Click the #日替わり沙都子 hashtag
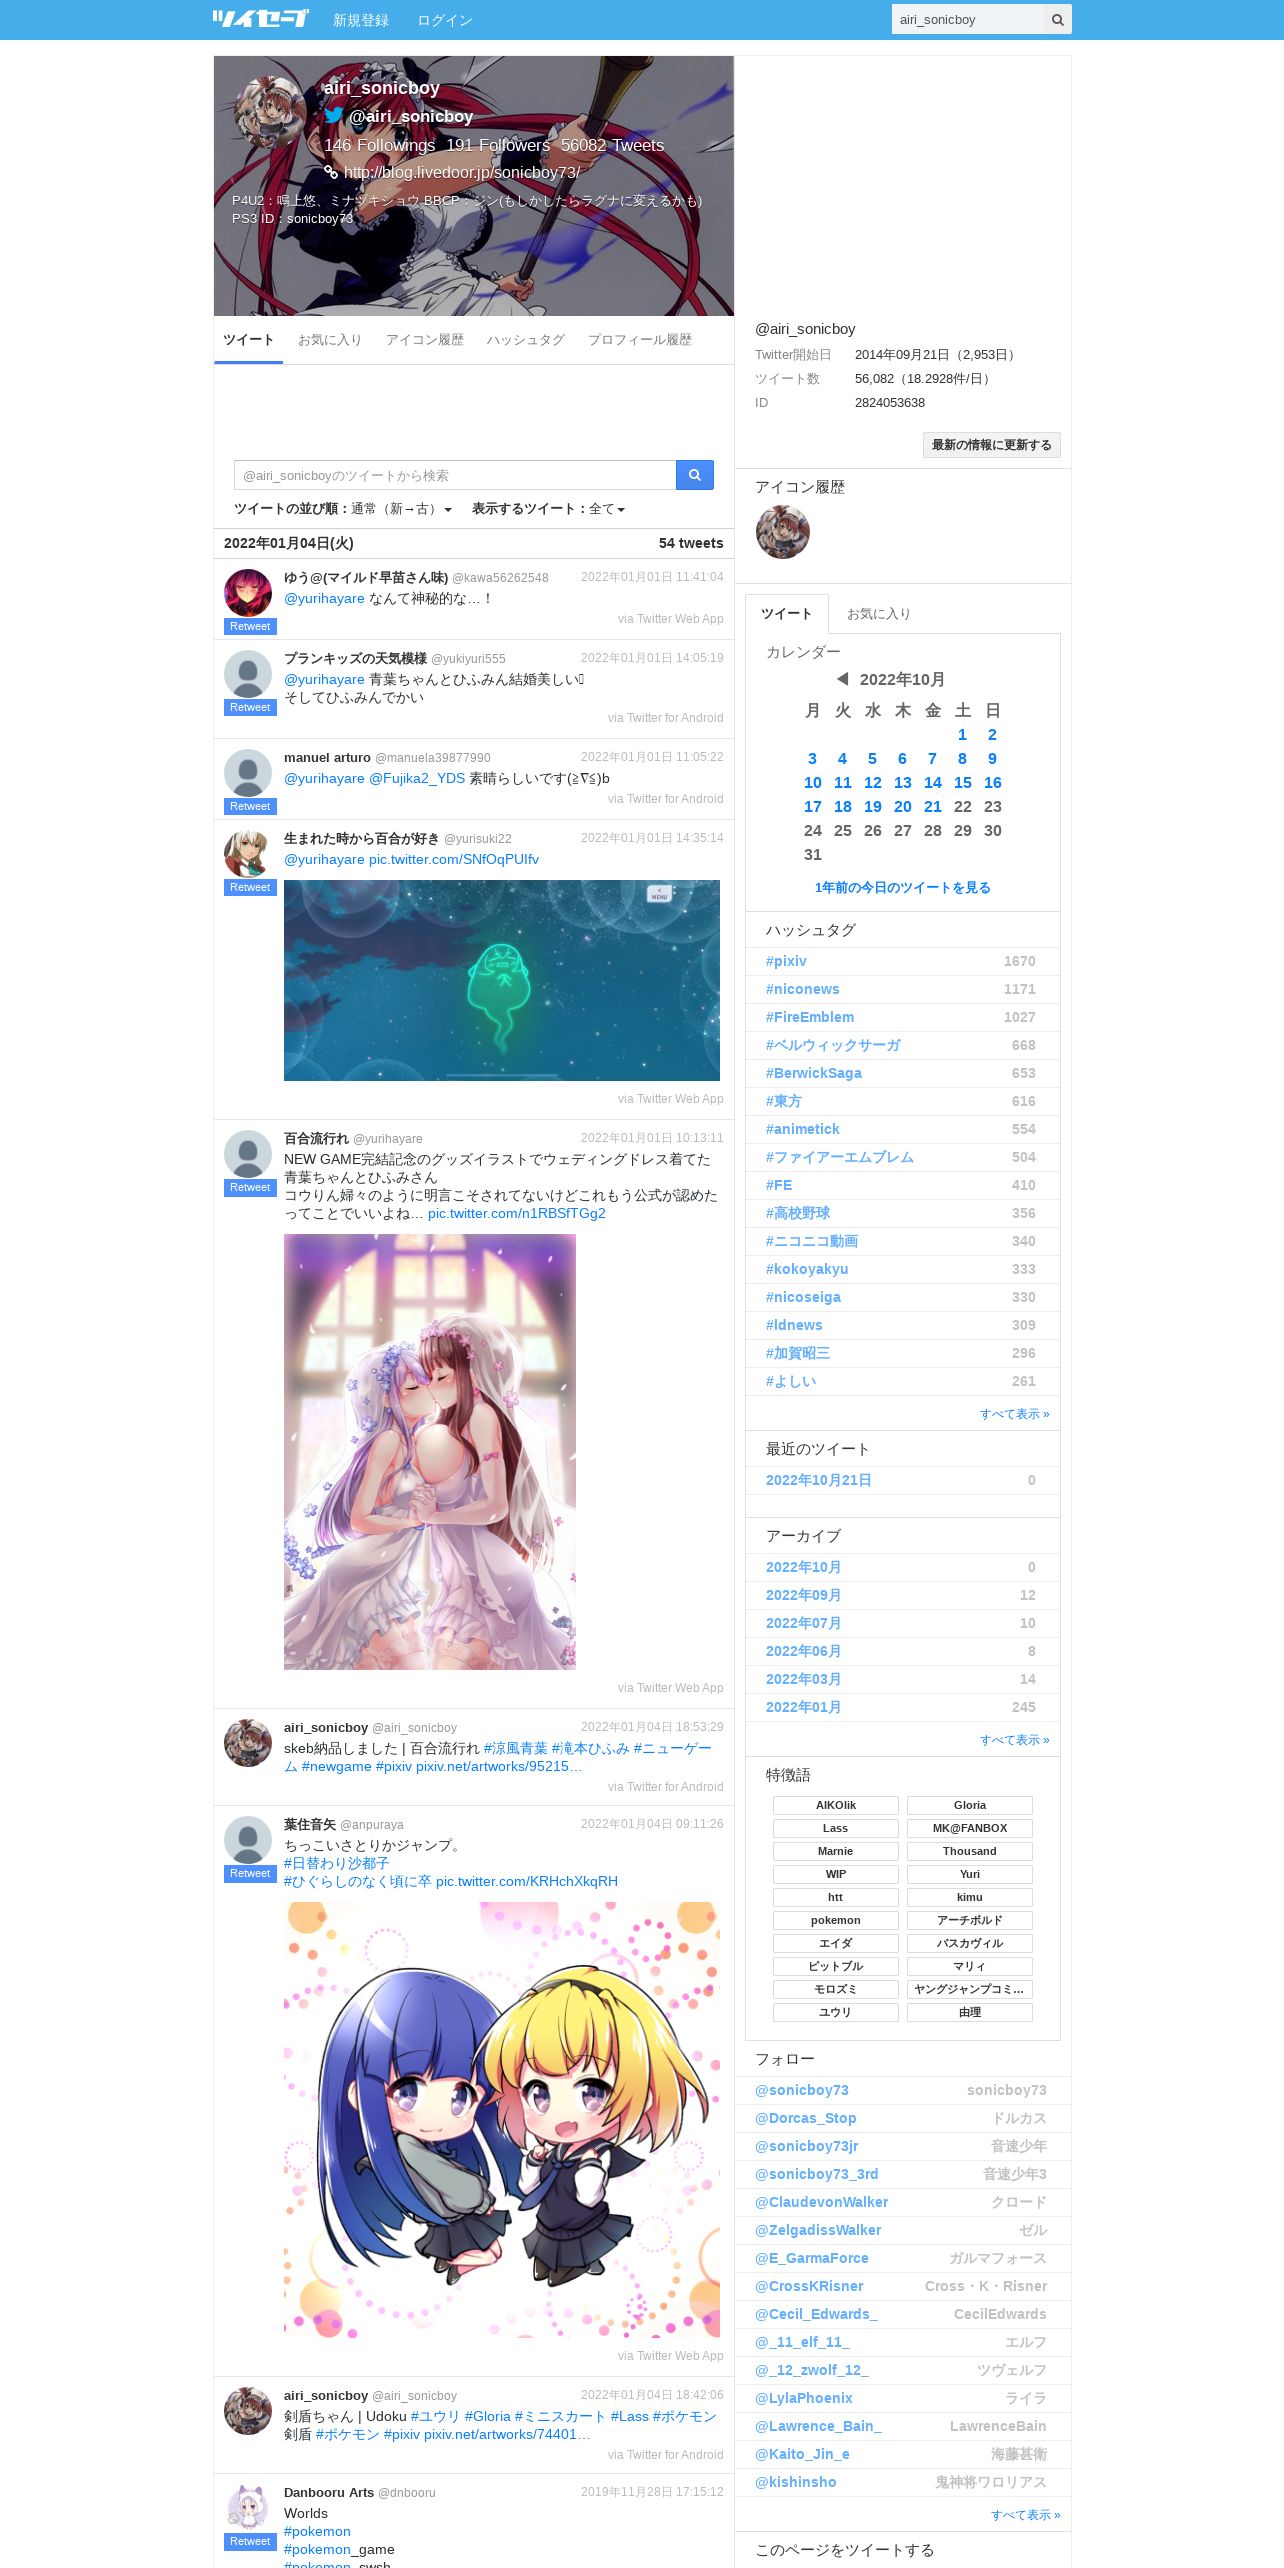The image size is (1284, 2568). pyautogui.click(x=336, y=1863)
